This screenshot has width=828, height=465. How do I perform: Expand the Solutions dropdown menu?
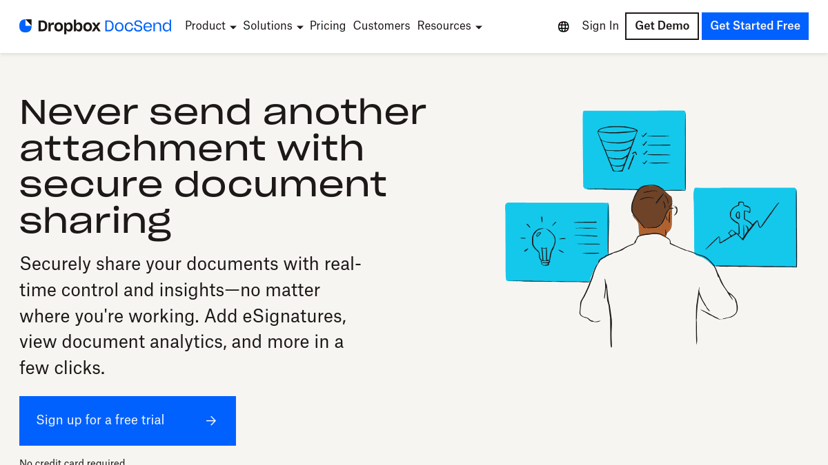pos(273,26)
